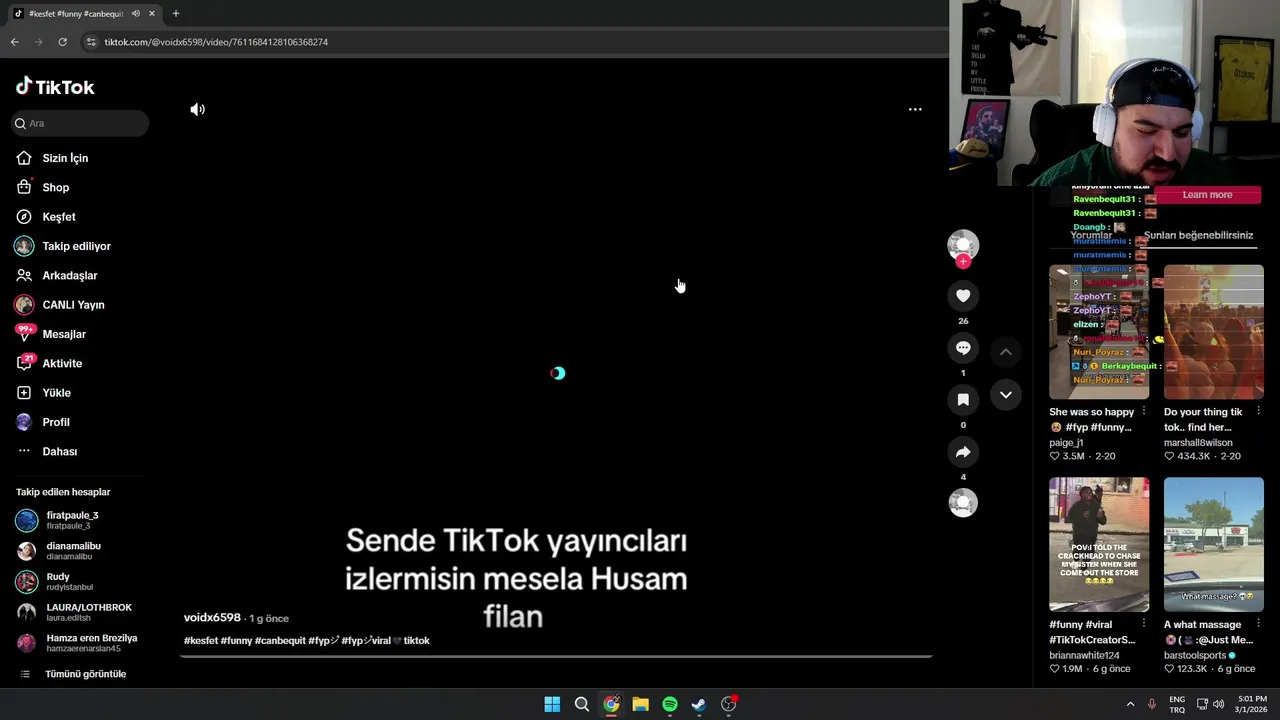This screenshot has height=720, width=1280.
Task: Go to the next video with down arrow
Action: [x=1006, y=395]
